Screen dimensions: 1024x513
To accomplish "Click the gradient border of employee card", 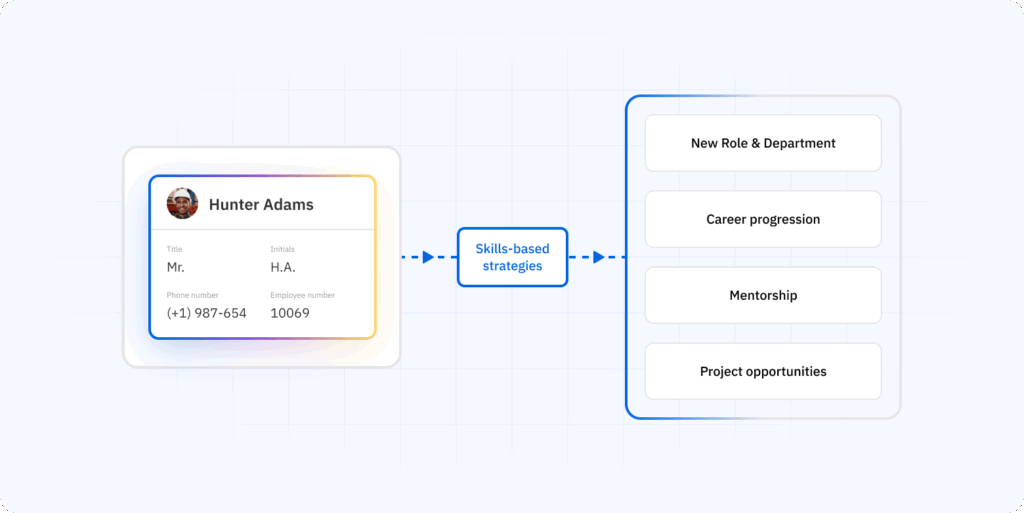I will [x=263, y=176].
